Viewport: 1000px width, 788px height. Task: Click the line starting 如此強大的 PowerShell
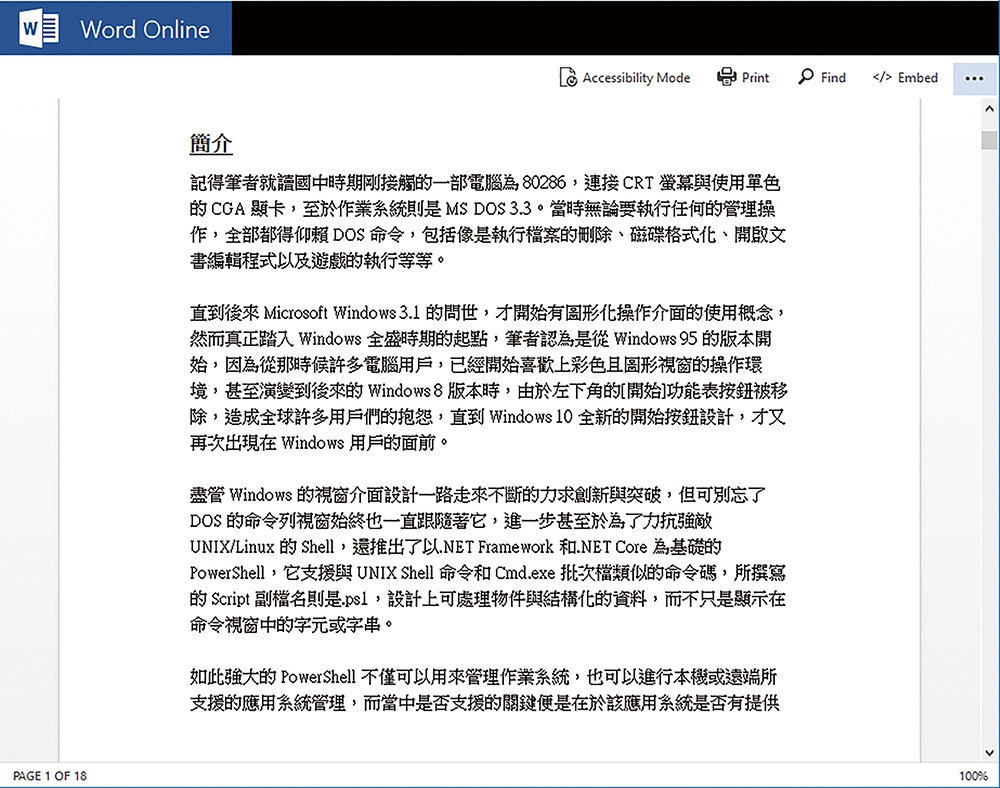[x=483, y=676]
